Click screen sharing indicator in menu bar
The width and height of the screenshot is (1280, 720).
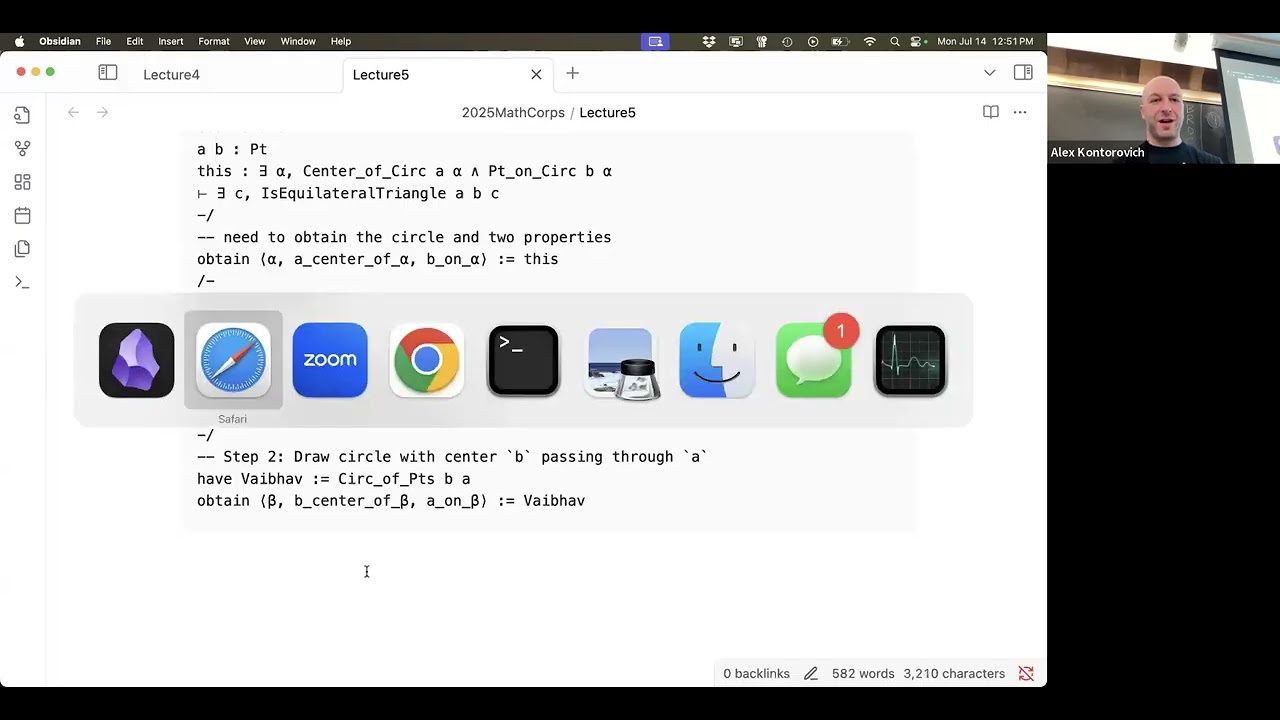pyautogui.click(x=656, y=41)
